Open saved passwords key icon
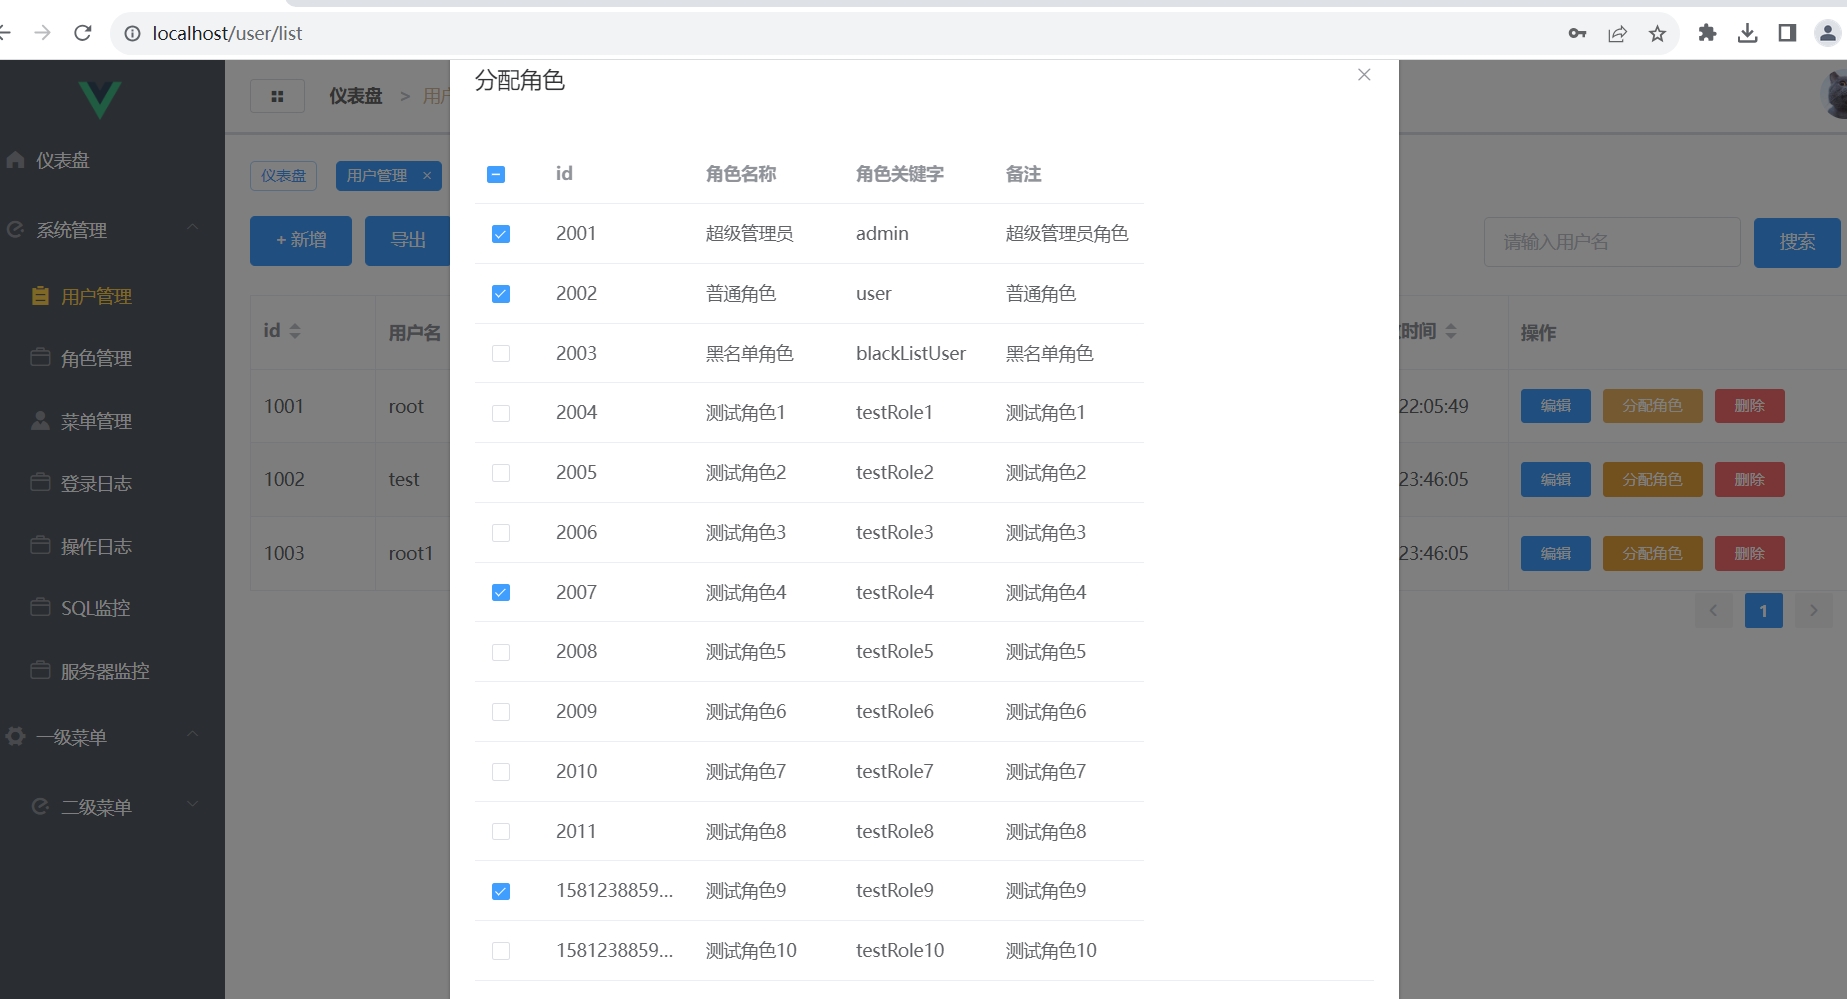 pos(1577,33)
